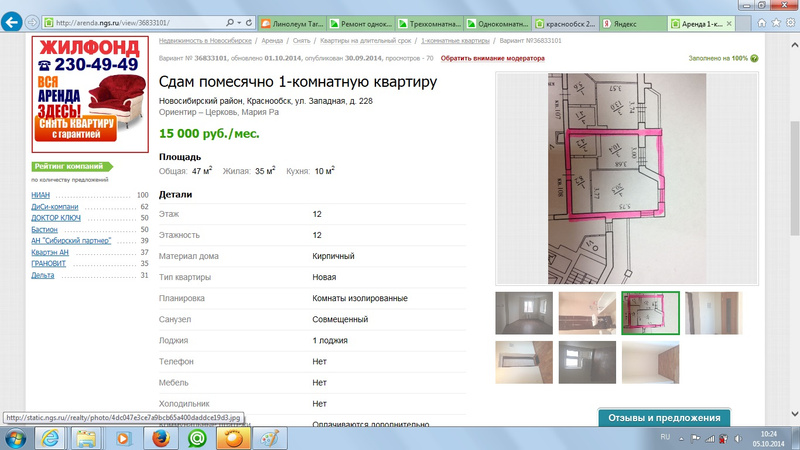Open Firefox from the taskbar
Screen dimensions: 800x450
pos(160,438)
